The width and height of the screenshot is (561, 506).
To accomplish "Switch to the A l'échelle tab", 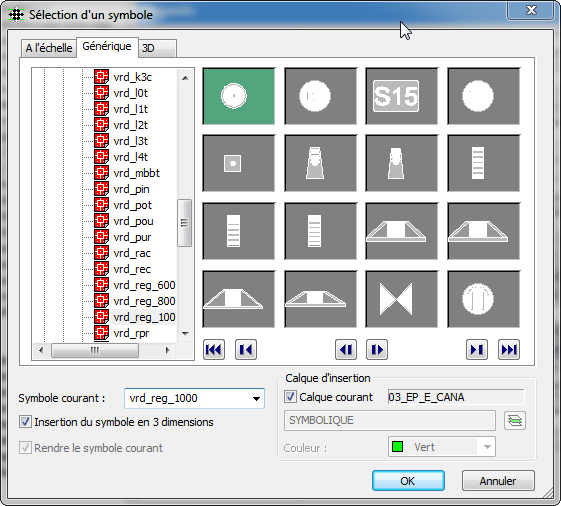I will tap(49, 48).
